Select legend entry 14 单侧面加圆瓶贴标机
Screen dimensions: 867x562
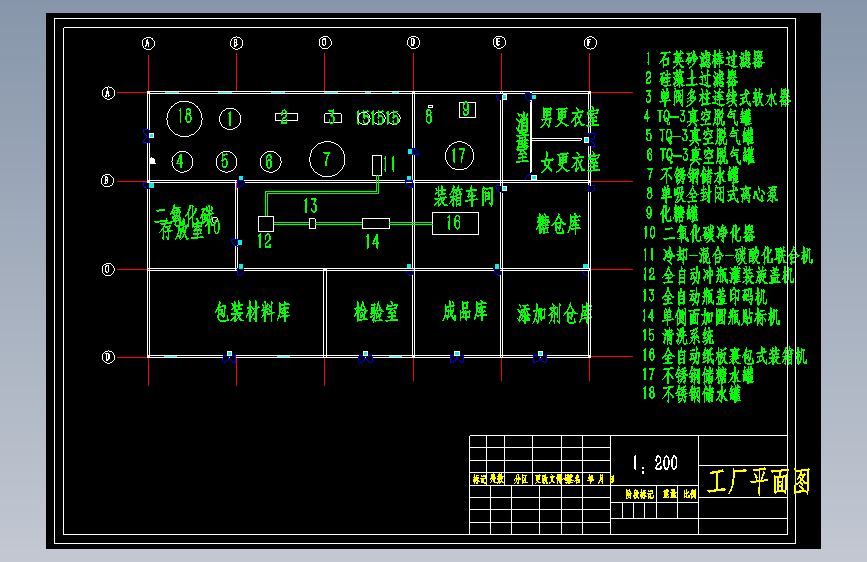tap(712, 316)
